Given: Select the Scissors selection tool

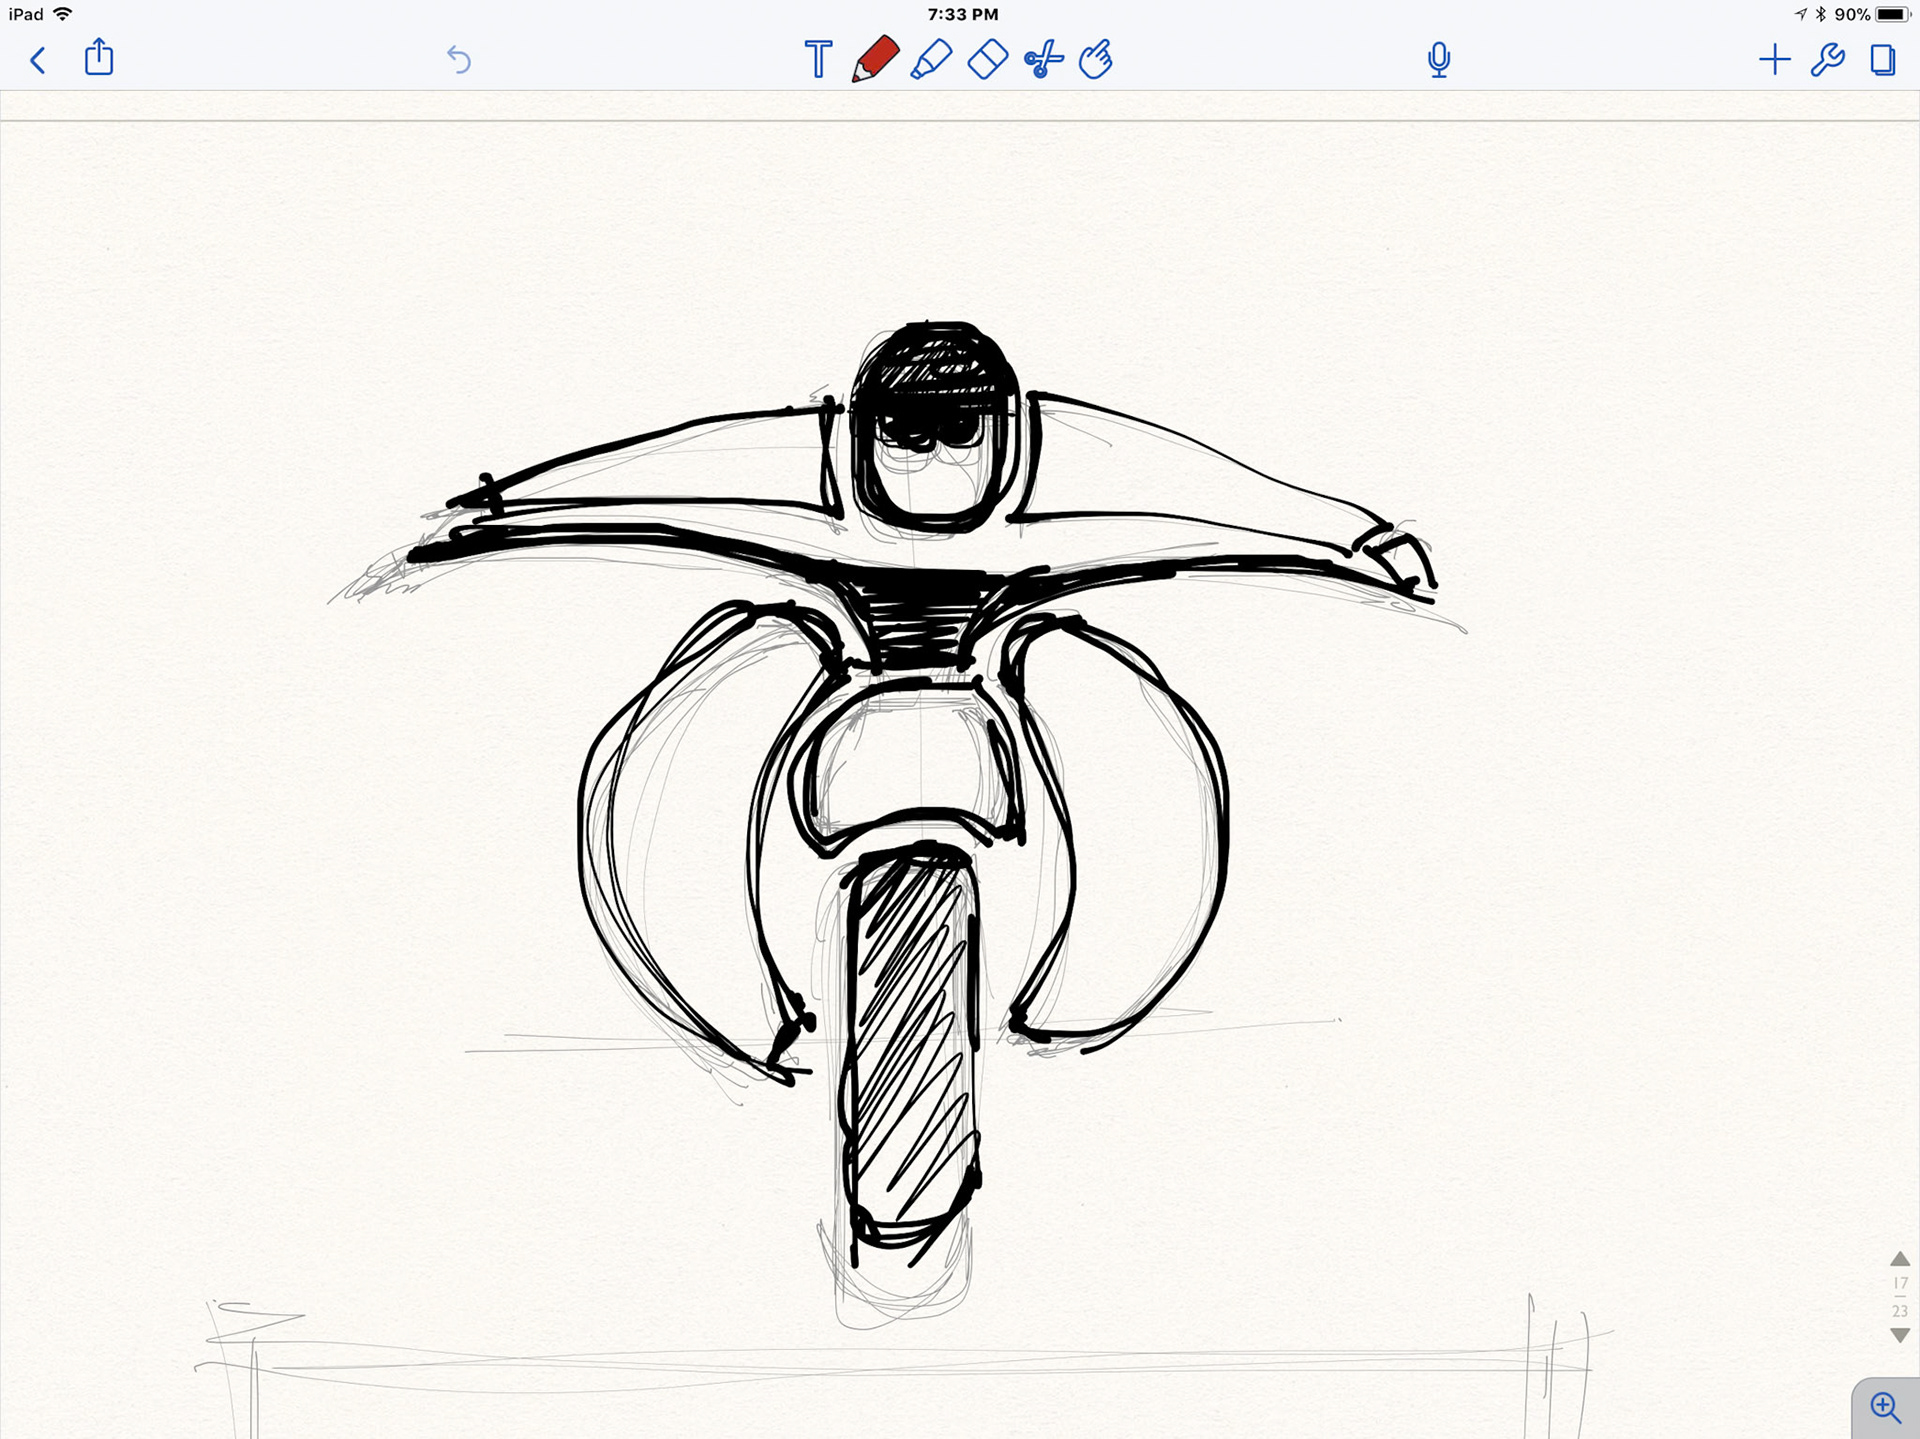Looking at the screenshot, I should point(1043,59).
